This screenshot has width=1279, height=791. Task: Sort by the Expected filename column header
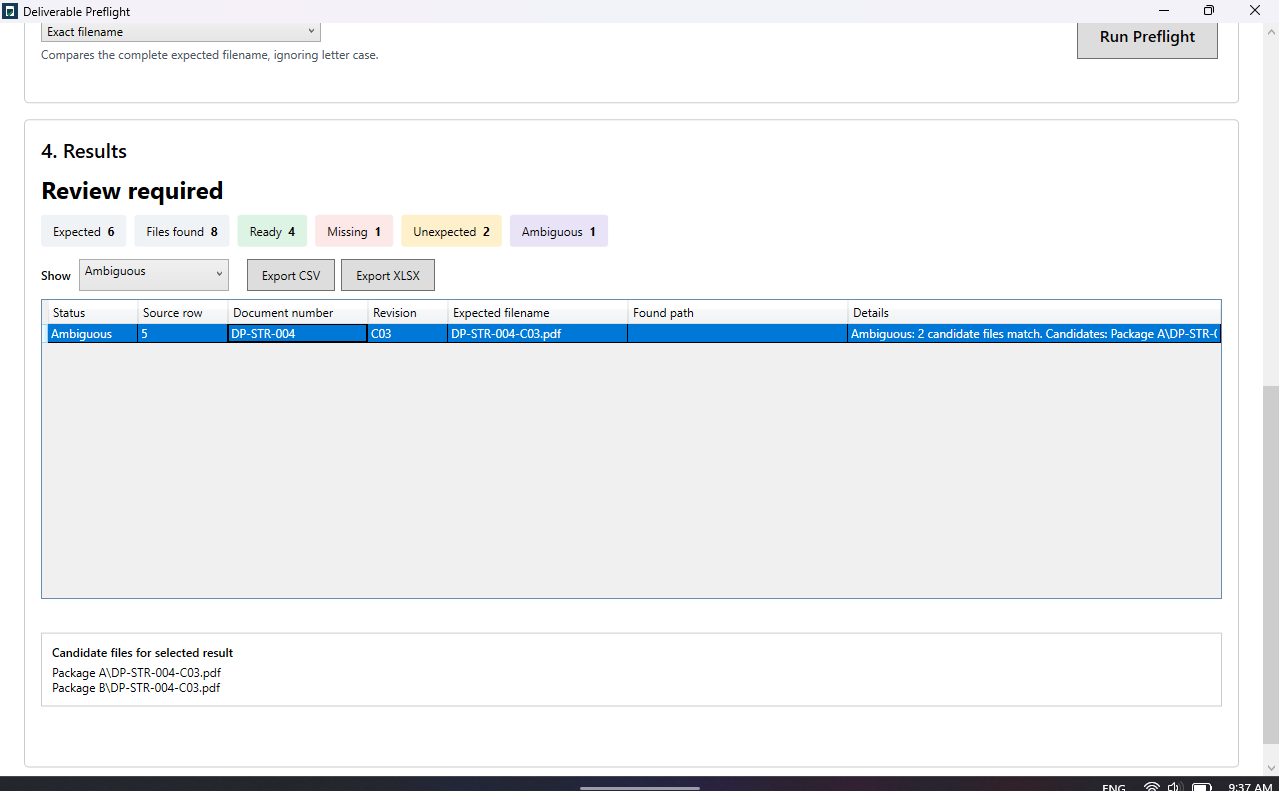click(x=538, y=313)
